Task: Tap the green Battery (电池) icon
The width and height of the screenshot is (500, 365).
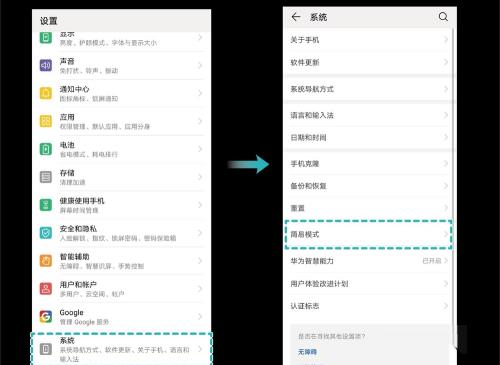Action: coord(46,149)
